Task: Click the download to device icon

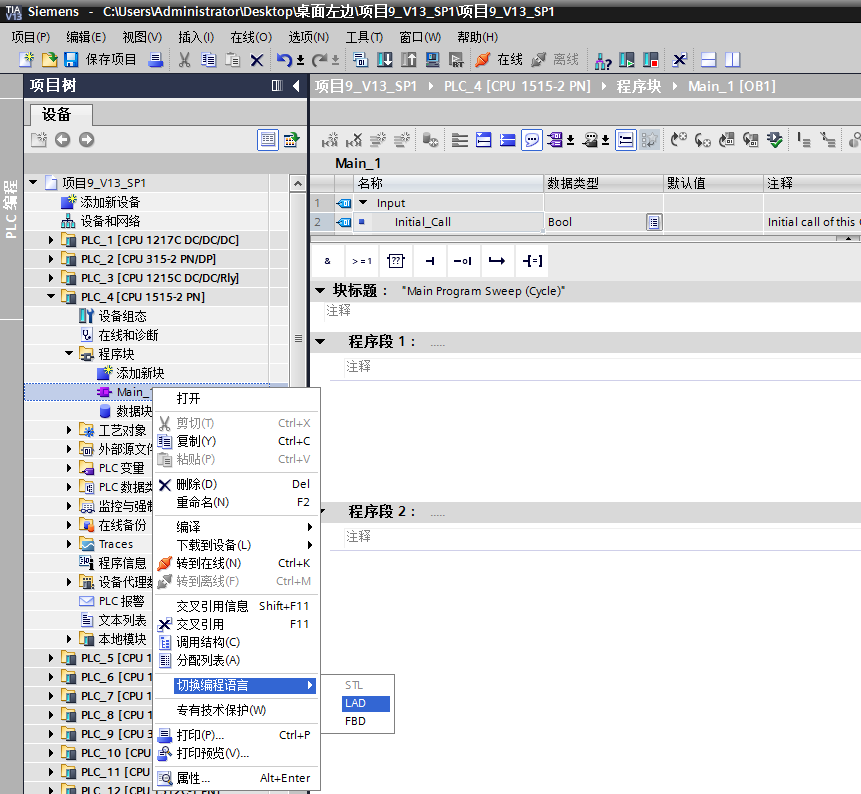Action: coord(384,59)
